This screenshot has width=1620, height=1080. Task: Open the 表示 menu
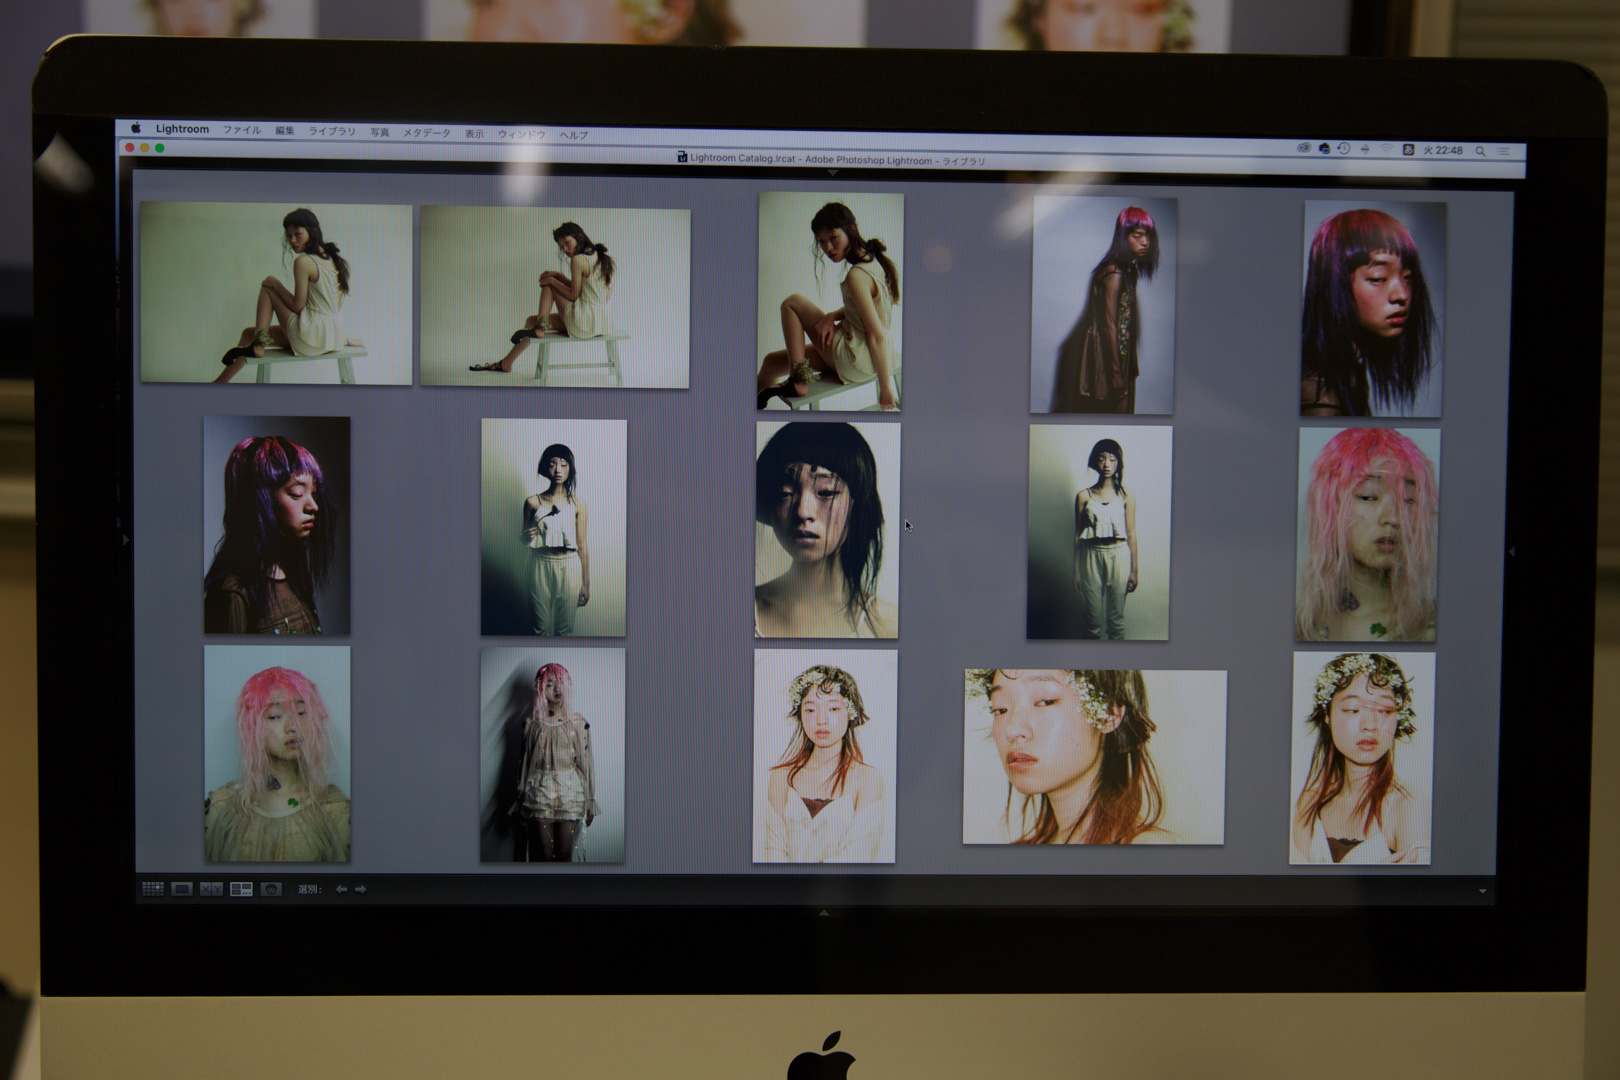pos(474,133)
